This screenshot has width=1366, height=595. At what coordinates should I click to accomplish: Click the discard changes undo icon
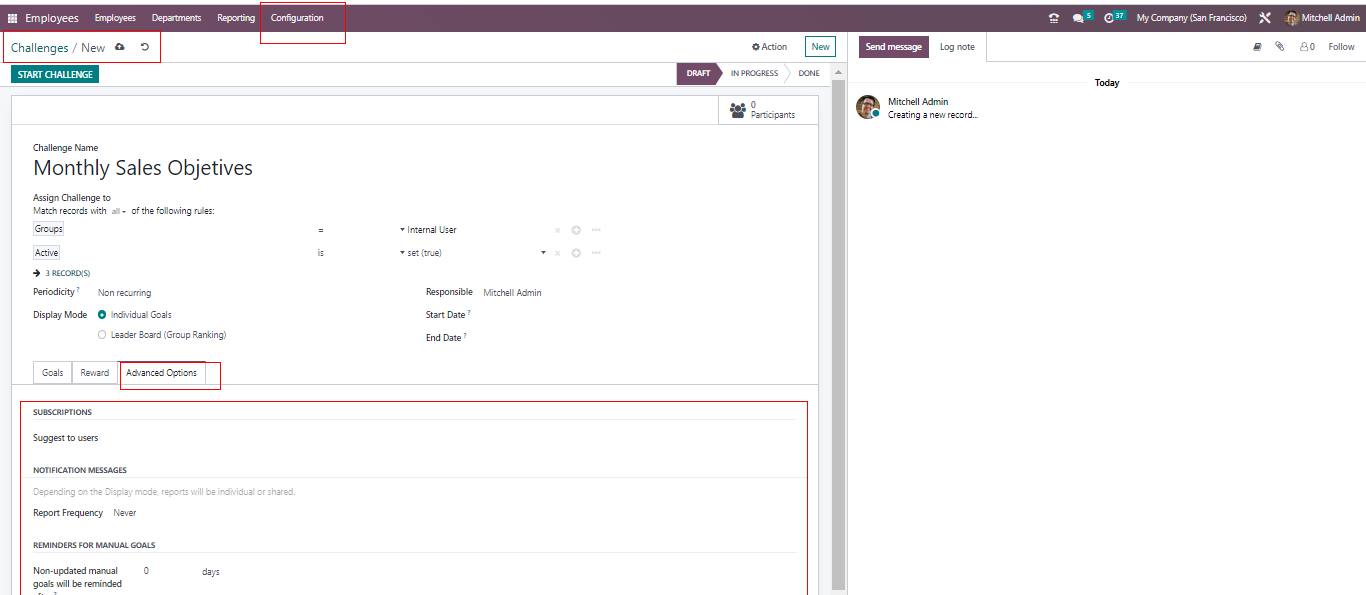point(145,47)
